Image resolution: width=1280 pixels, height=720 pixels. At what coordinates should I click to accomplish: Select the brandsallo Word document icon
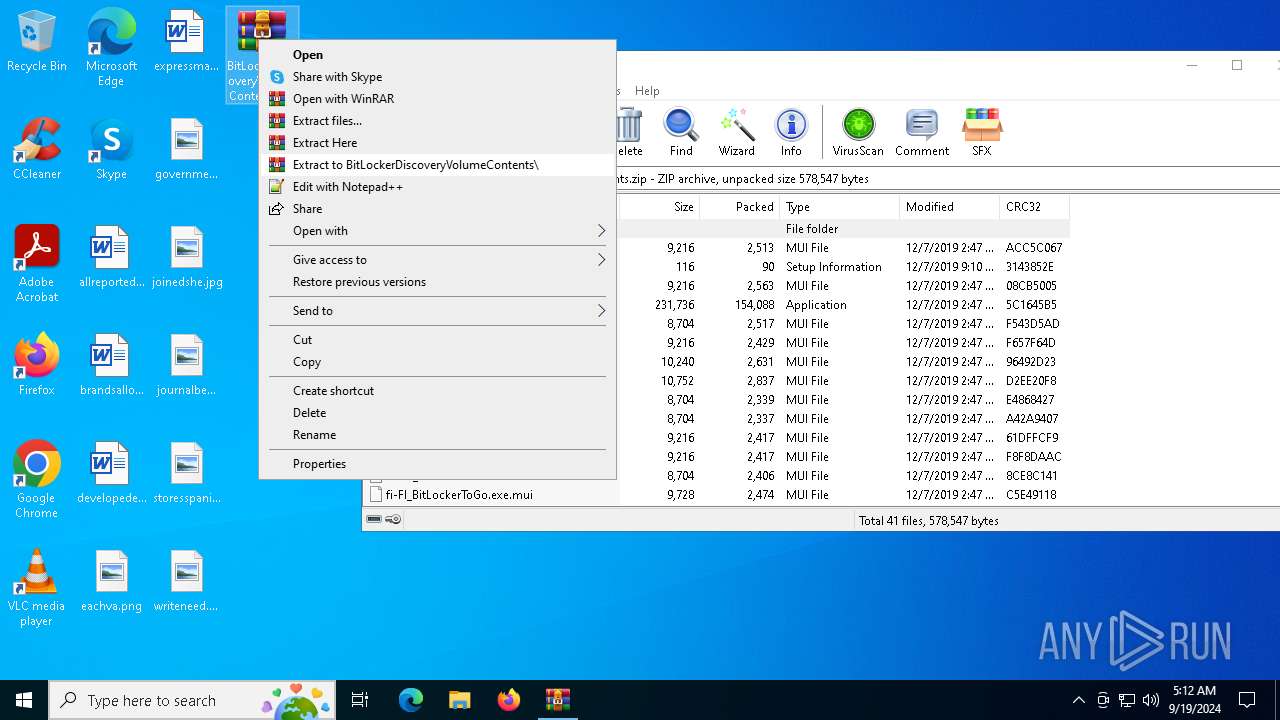point(111,366)
